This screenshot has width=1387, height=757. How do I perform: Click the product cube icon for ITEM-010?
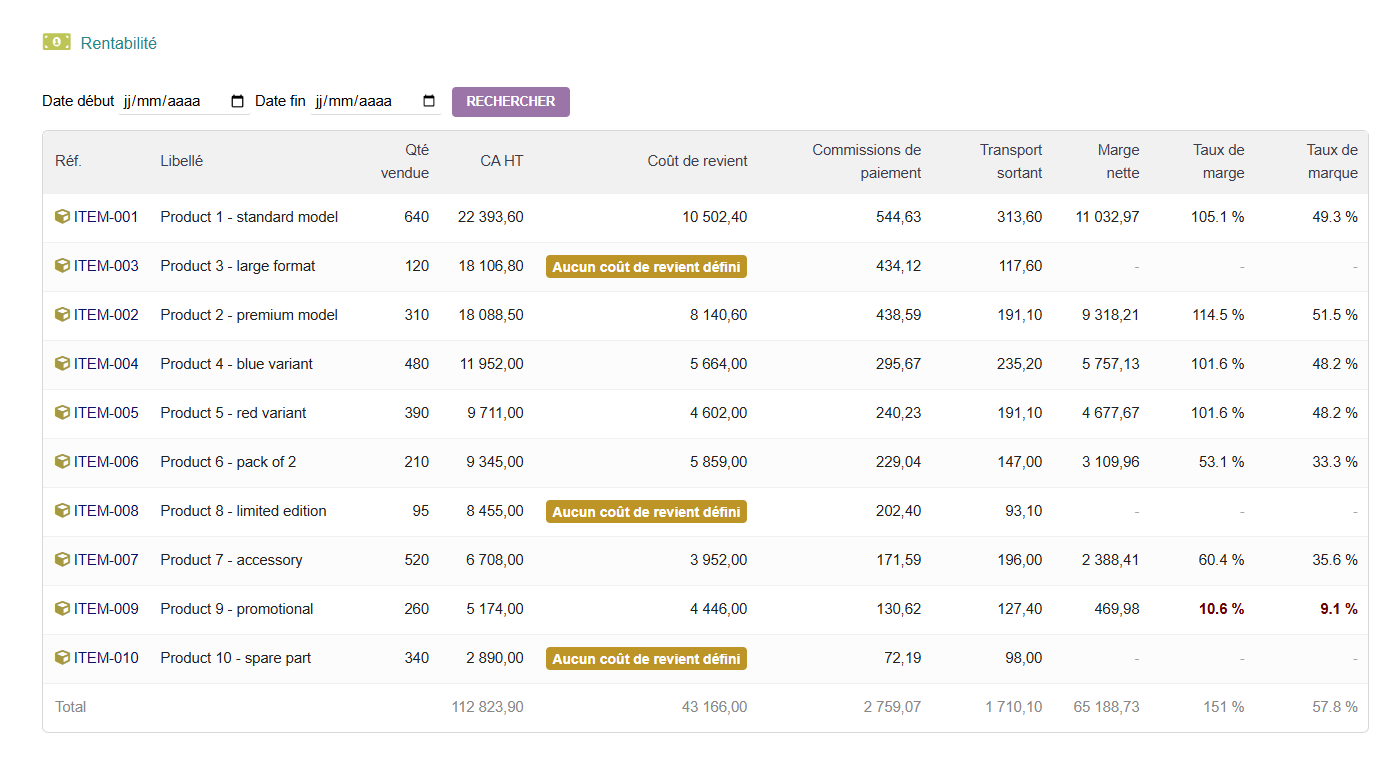[x=62, y=657]
